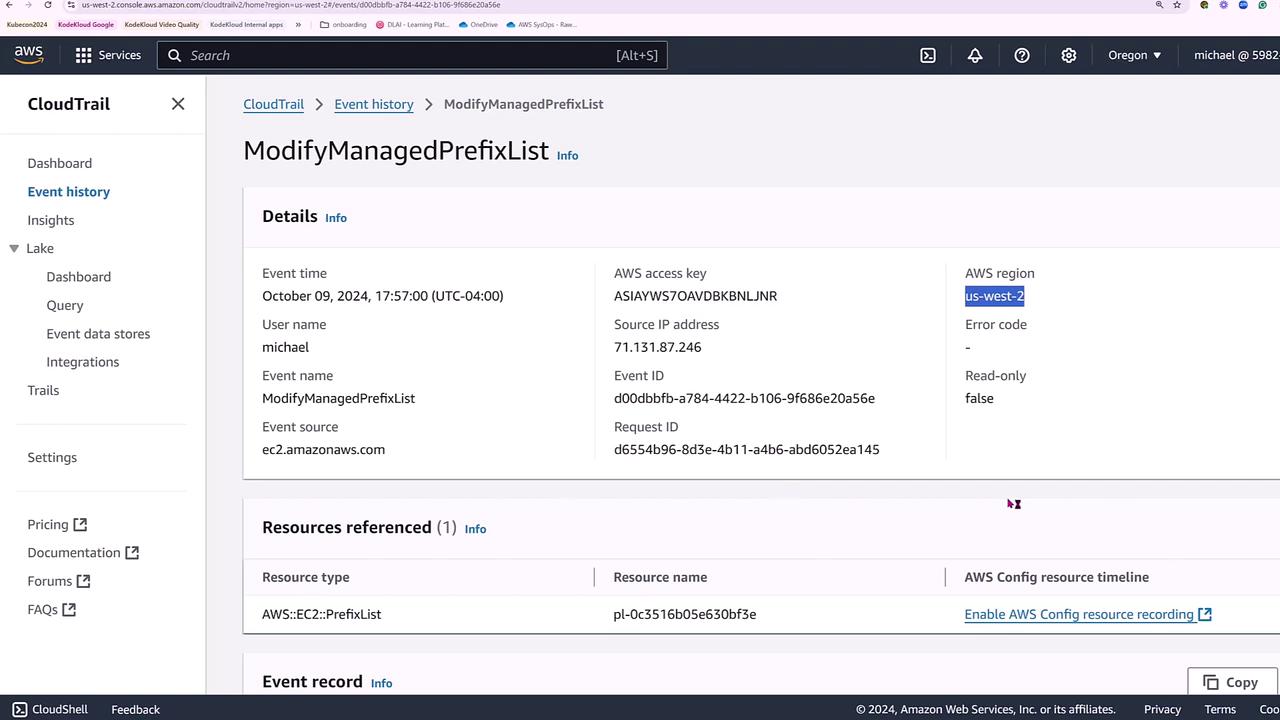
Task: Open Info link next to page title
Action: point(568,155)
